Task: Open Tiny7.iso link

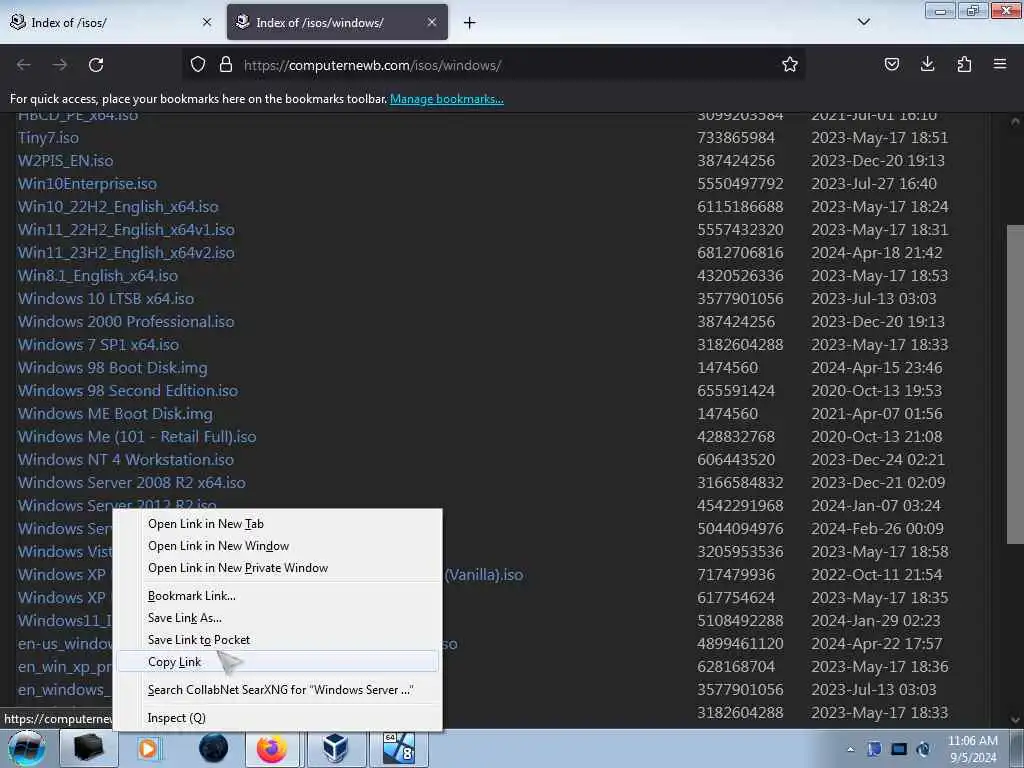Action: click(48, 138)
